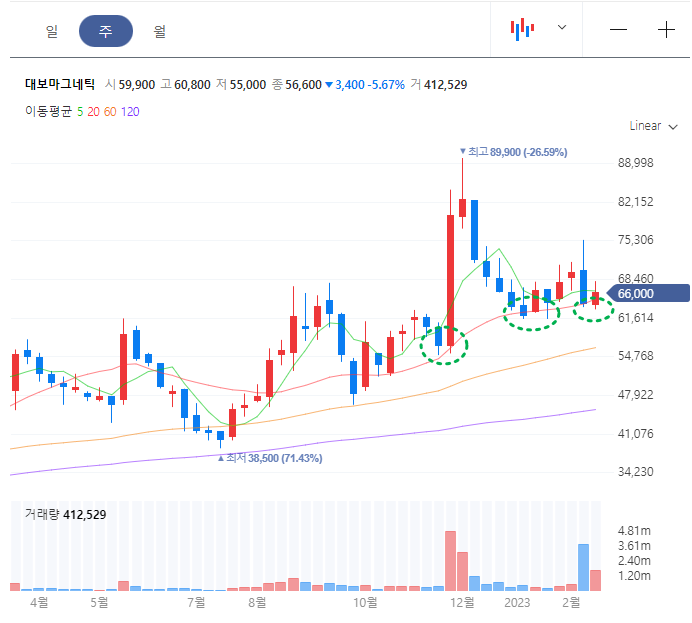Screen dimensions: 692x623
Task: Click the 2023 date axis label
Action: (x=517, y=603)
